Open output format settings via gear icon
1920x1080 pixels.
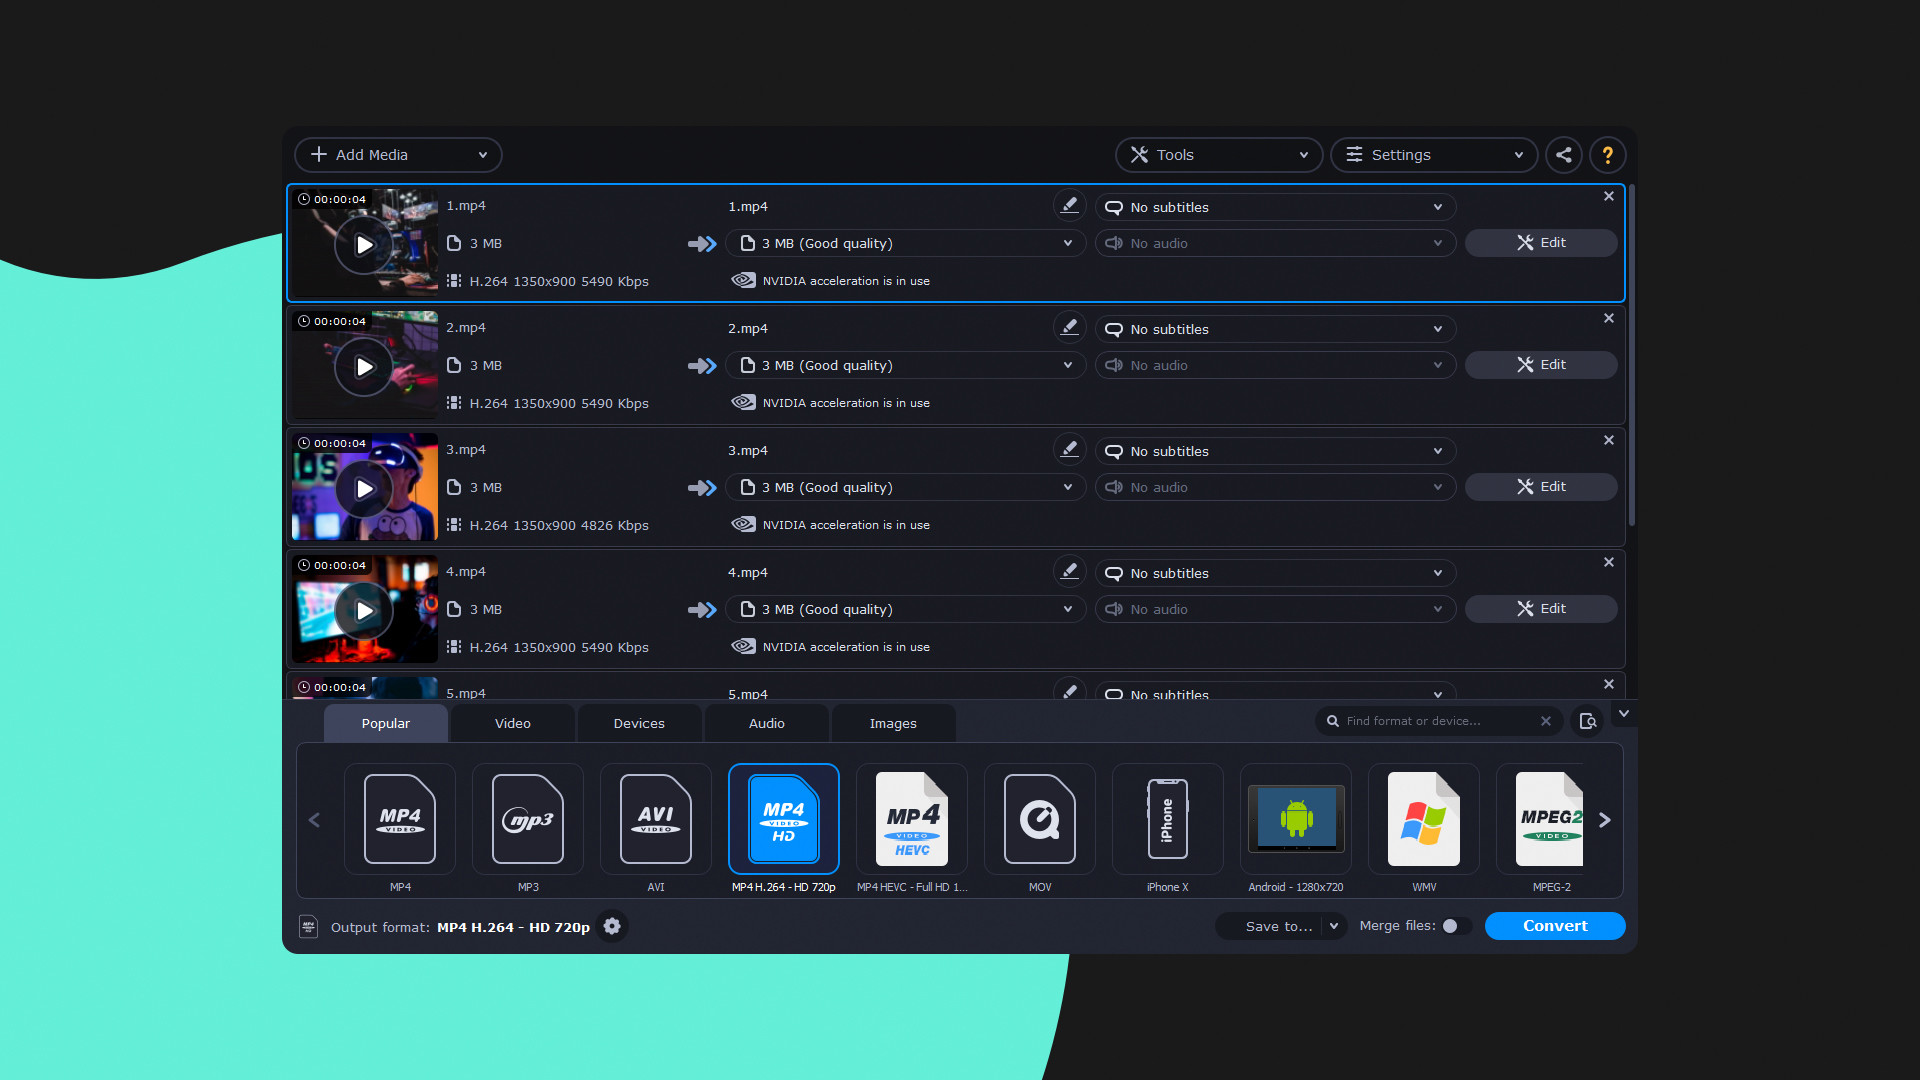pos(611,927)
